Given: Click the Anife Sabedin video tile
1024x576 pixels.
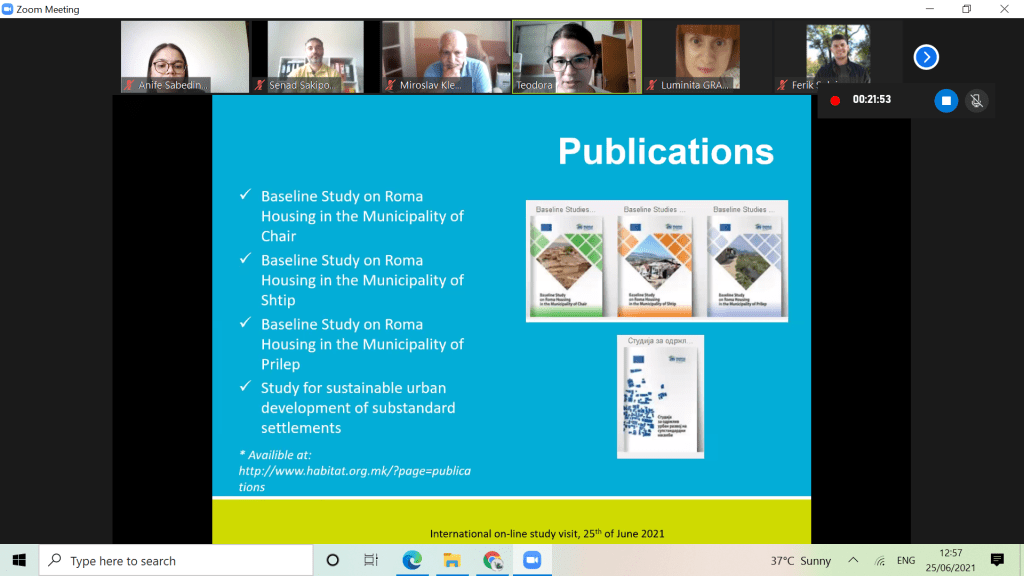Looking at the screenshot, I should tap(184, 57).
